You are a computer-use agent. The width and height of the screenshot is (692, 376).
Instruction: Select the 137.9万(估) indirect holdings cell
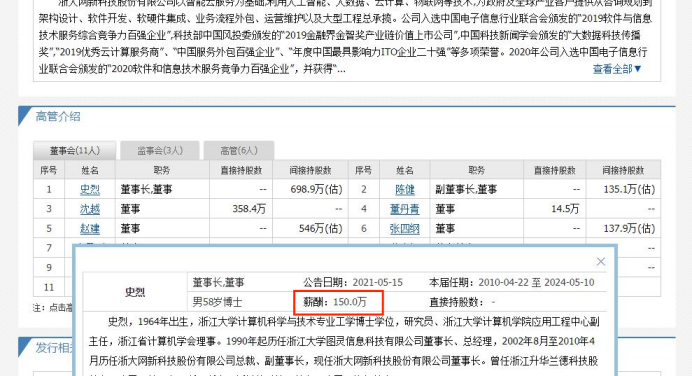click(623, 229)
